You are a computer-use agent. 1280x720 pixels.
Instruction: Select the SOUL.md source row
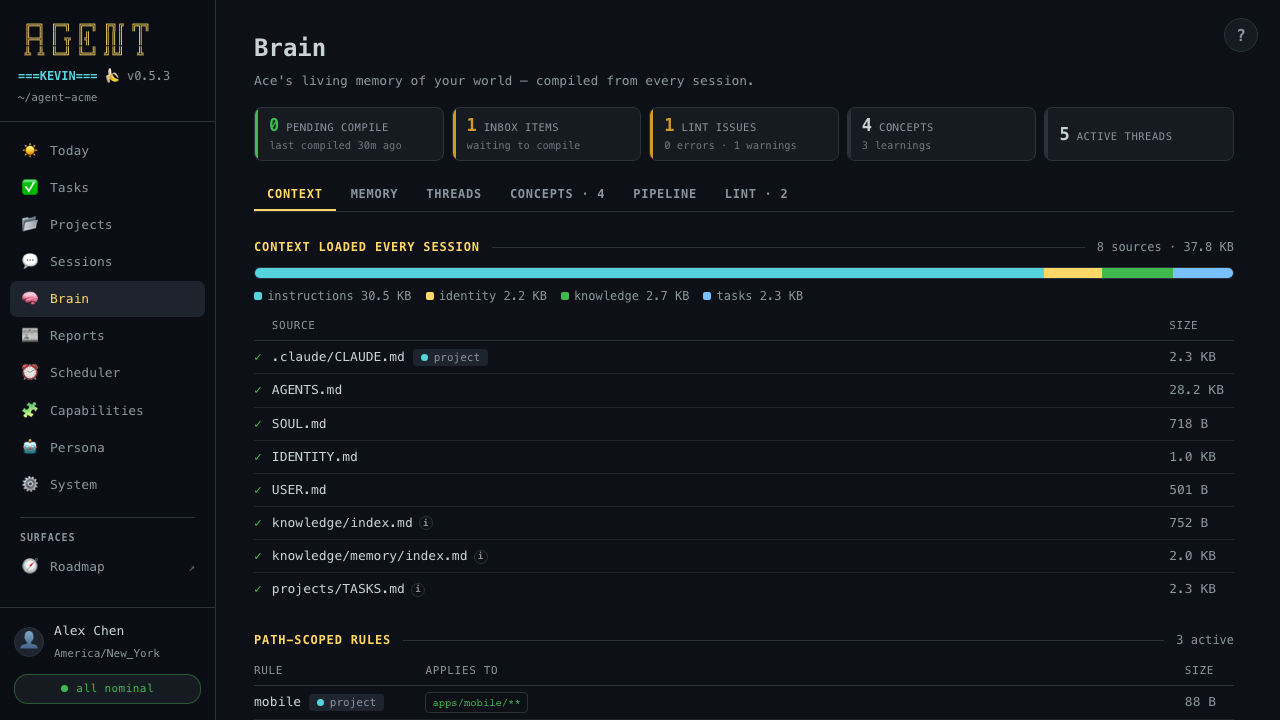point(744,424)
